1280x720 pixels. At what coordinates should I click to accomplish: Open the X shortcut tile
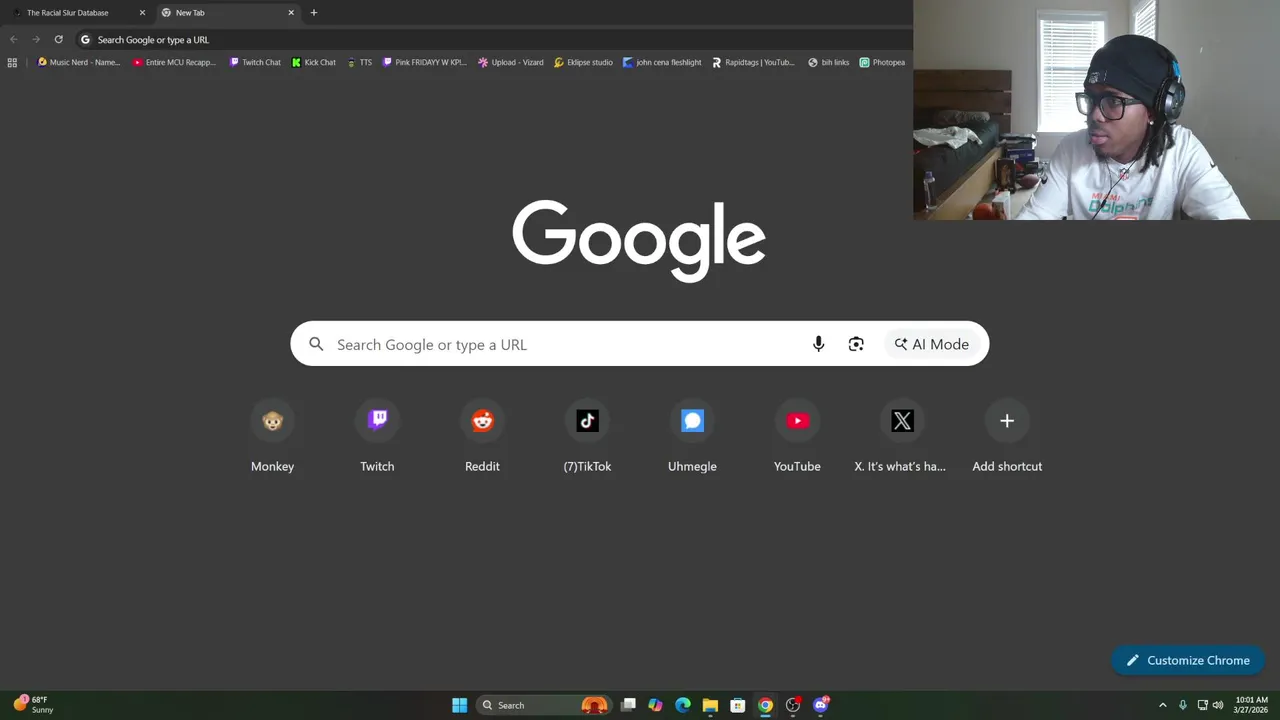point(902,437)
